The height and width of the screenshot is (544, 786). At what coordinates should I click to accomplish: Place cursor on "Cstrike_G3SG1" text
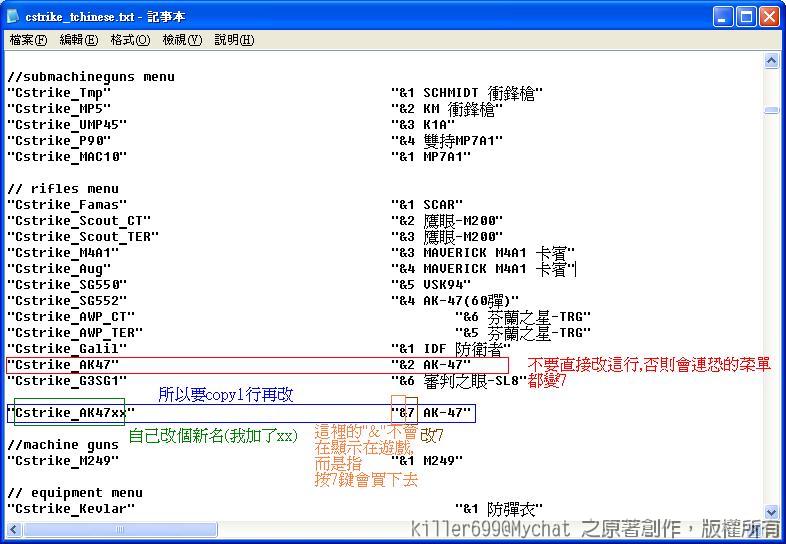click(x=67, y=381)
